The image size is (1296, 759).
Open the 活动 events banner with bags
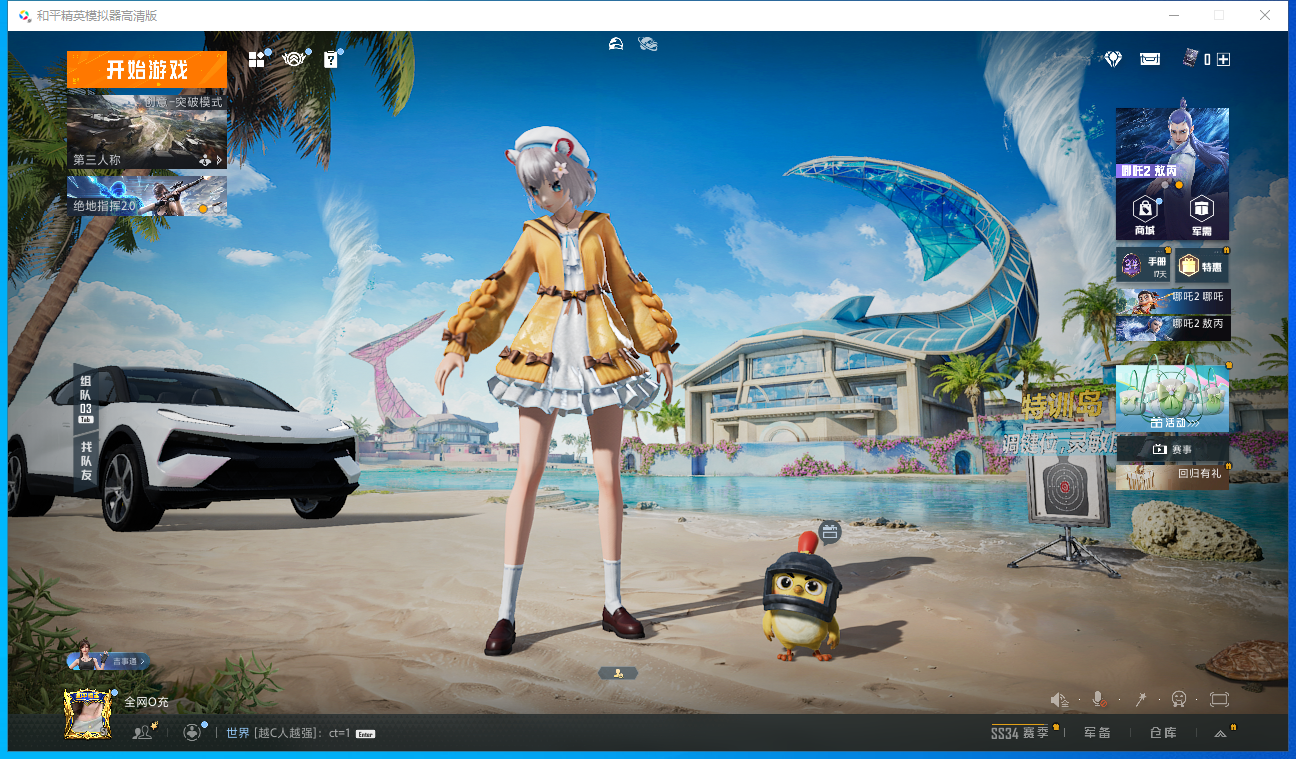coord(1172,398)
